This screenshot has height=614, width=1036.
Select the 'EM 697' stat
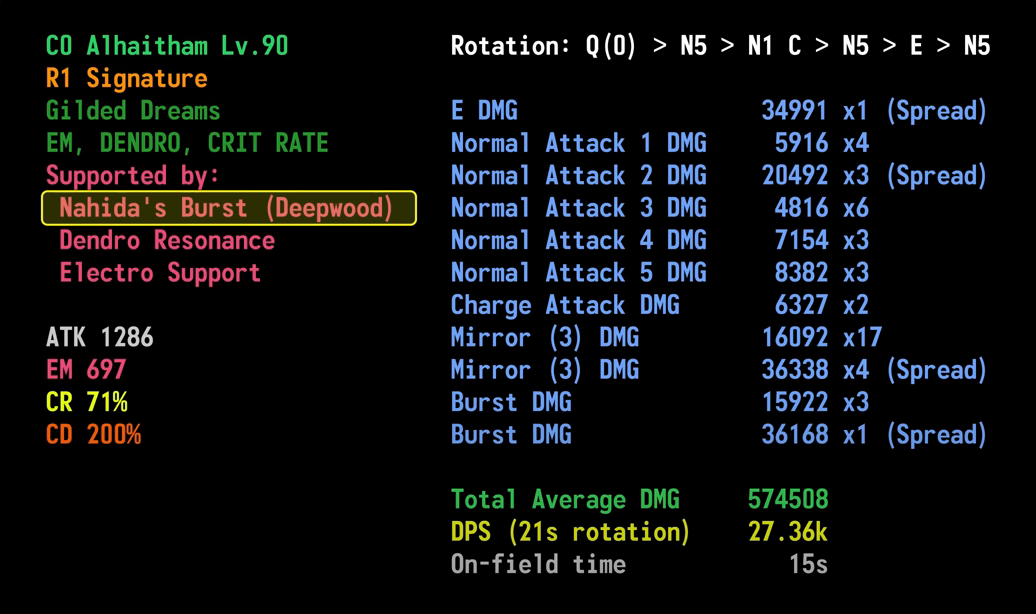[x=86, y=370]
